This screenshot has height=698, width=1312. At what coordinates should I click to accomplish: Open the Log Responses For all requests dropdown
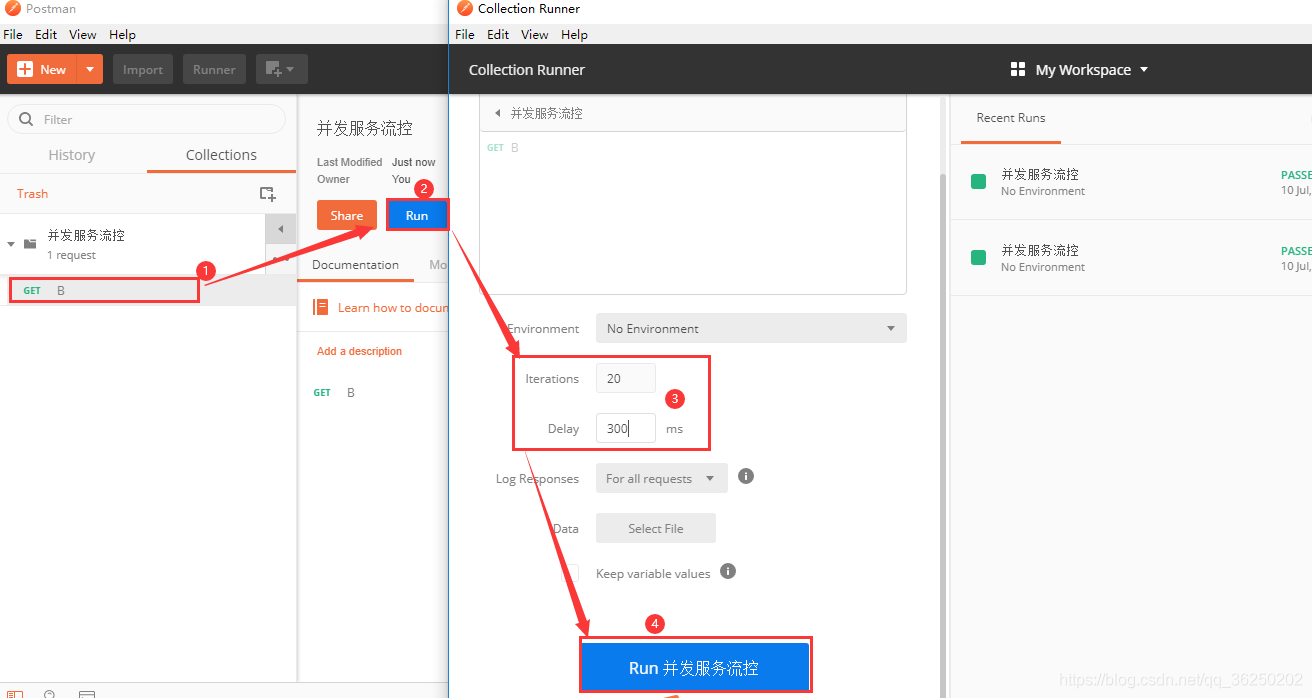(x=662, y=478)
